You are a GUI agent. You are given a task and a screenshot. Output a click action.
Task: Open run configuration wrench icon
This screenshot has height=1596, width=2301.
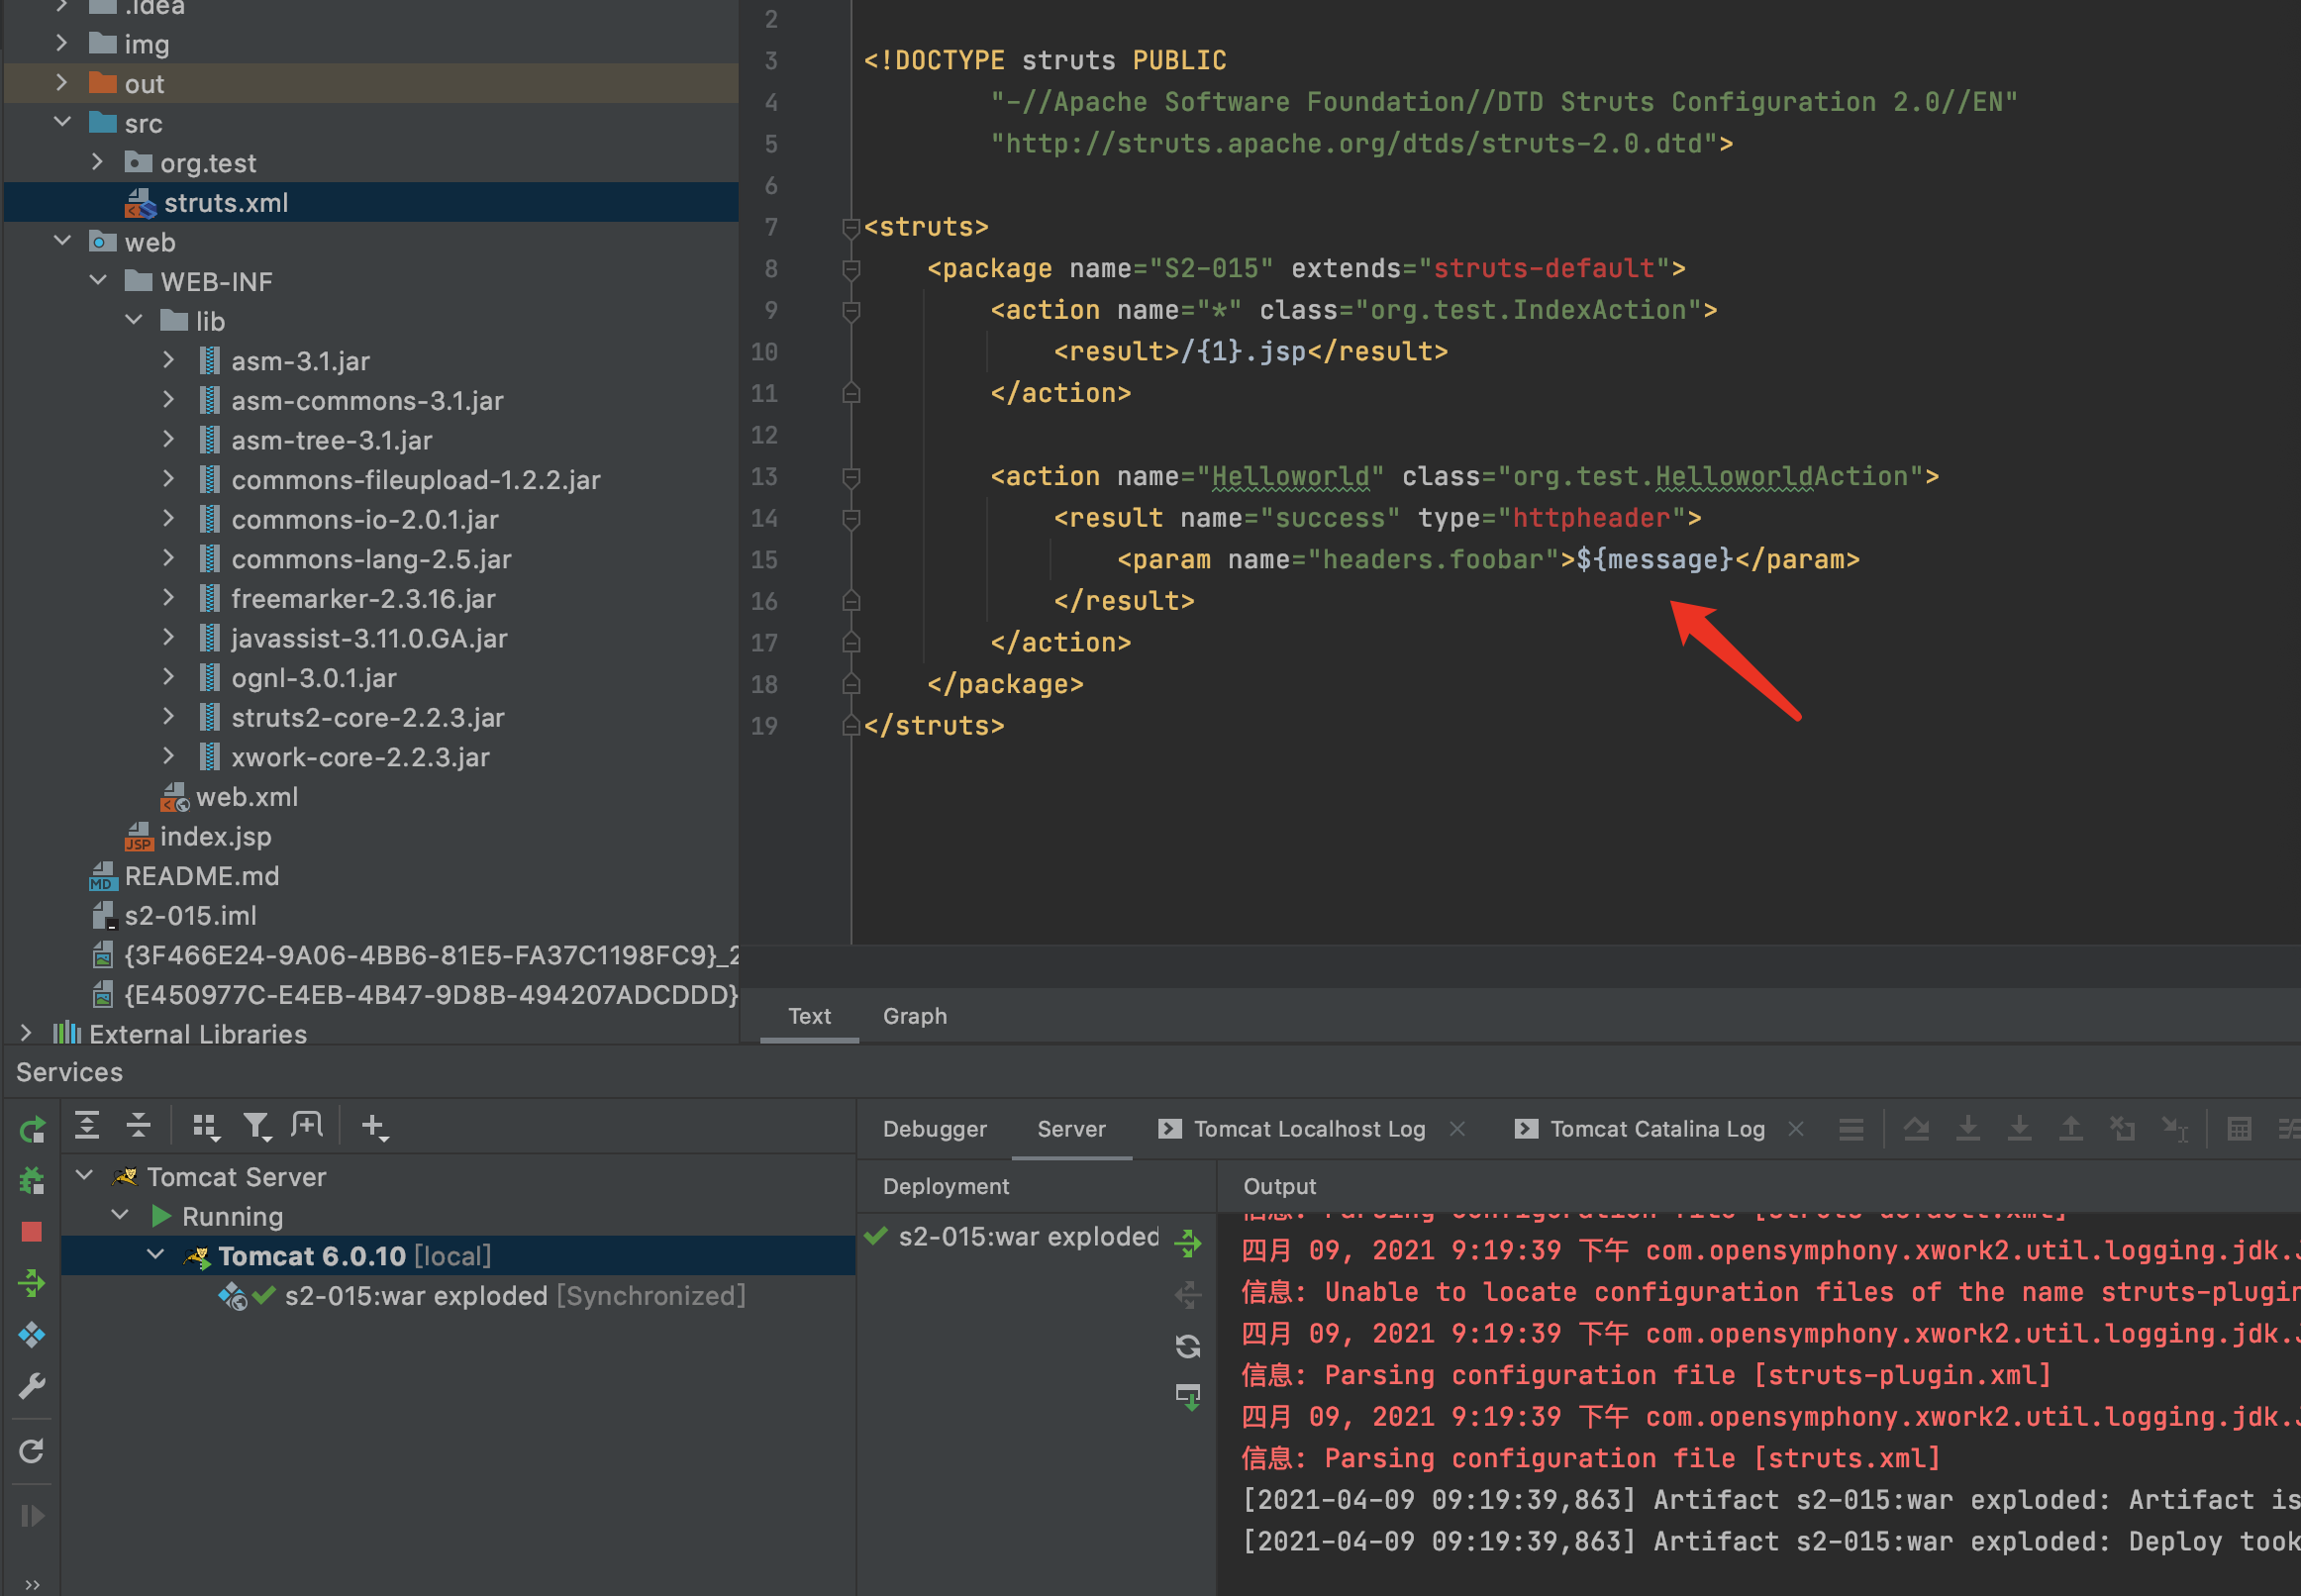pos(32,1386)
